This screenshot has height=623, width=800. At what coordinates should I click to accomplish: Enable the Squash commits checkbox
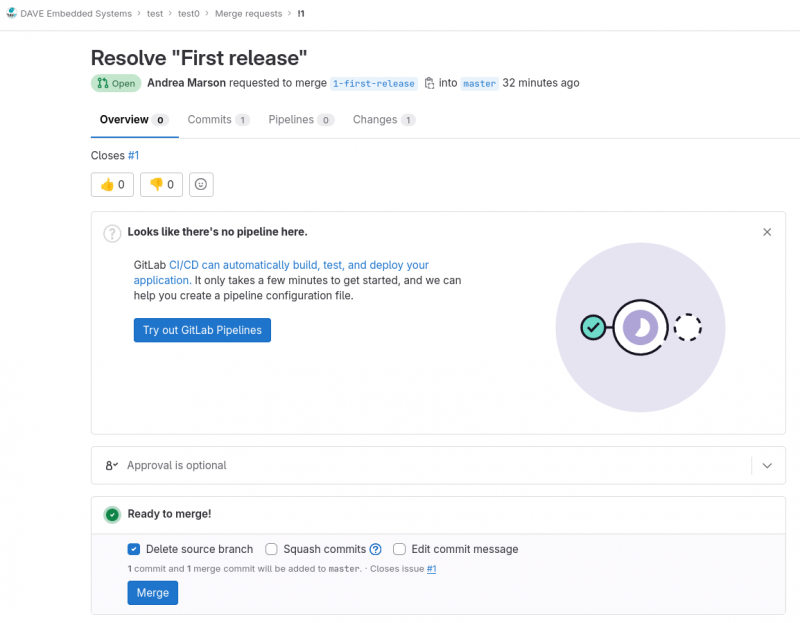pos(271,549)
